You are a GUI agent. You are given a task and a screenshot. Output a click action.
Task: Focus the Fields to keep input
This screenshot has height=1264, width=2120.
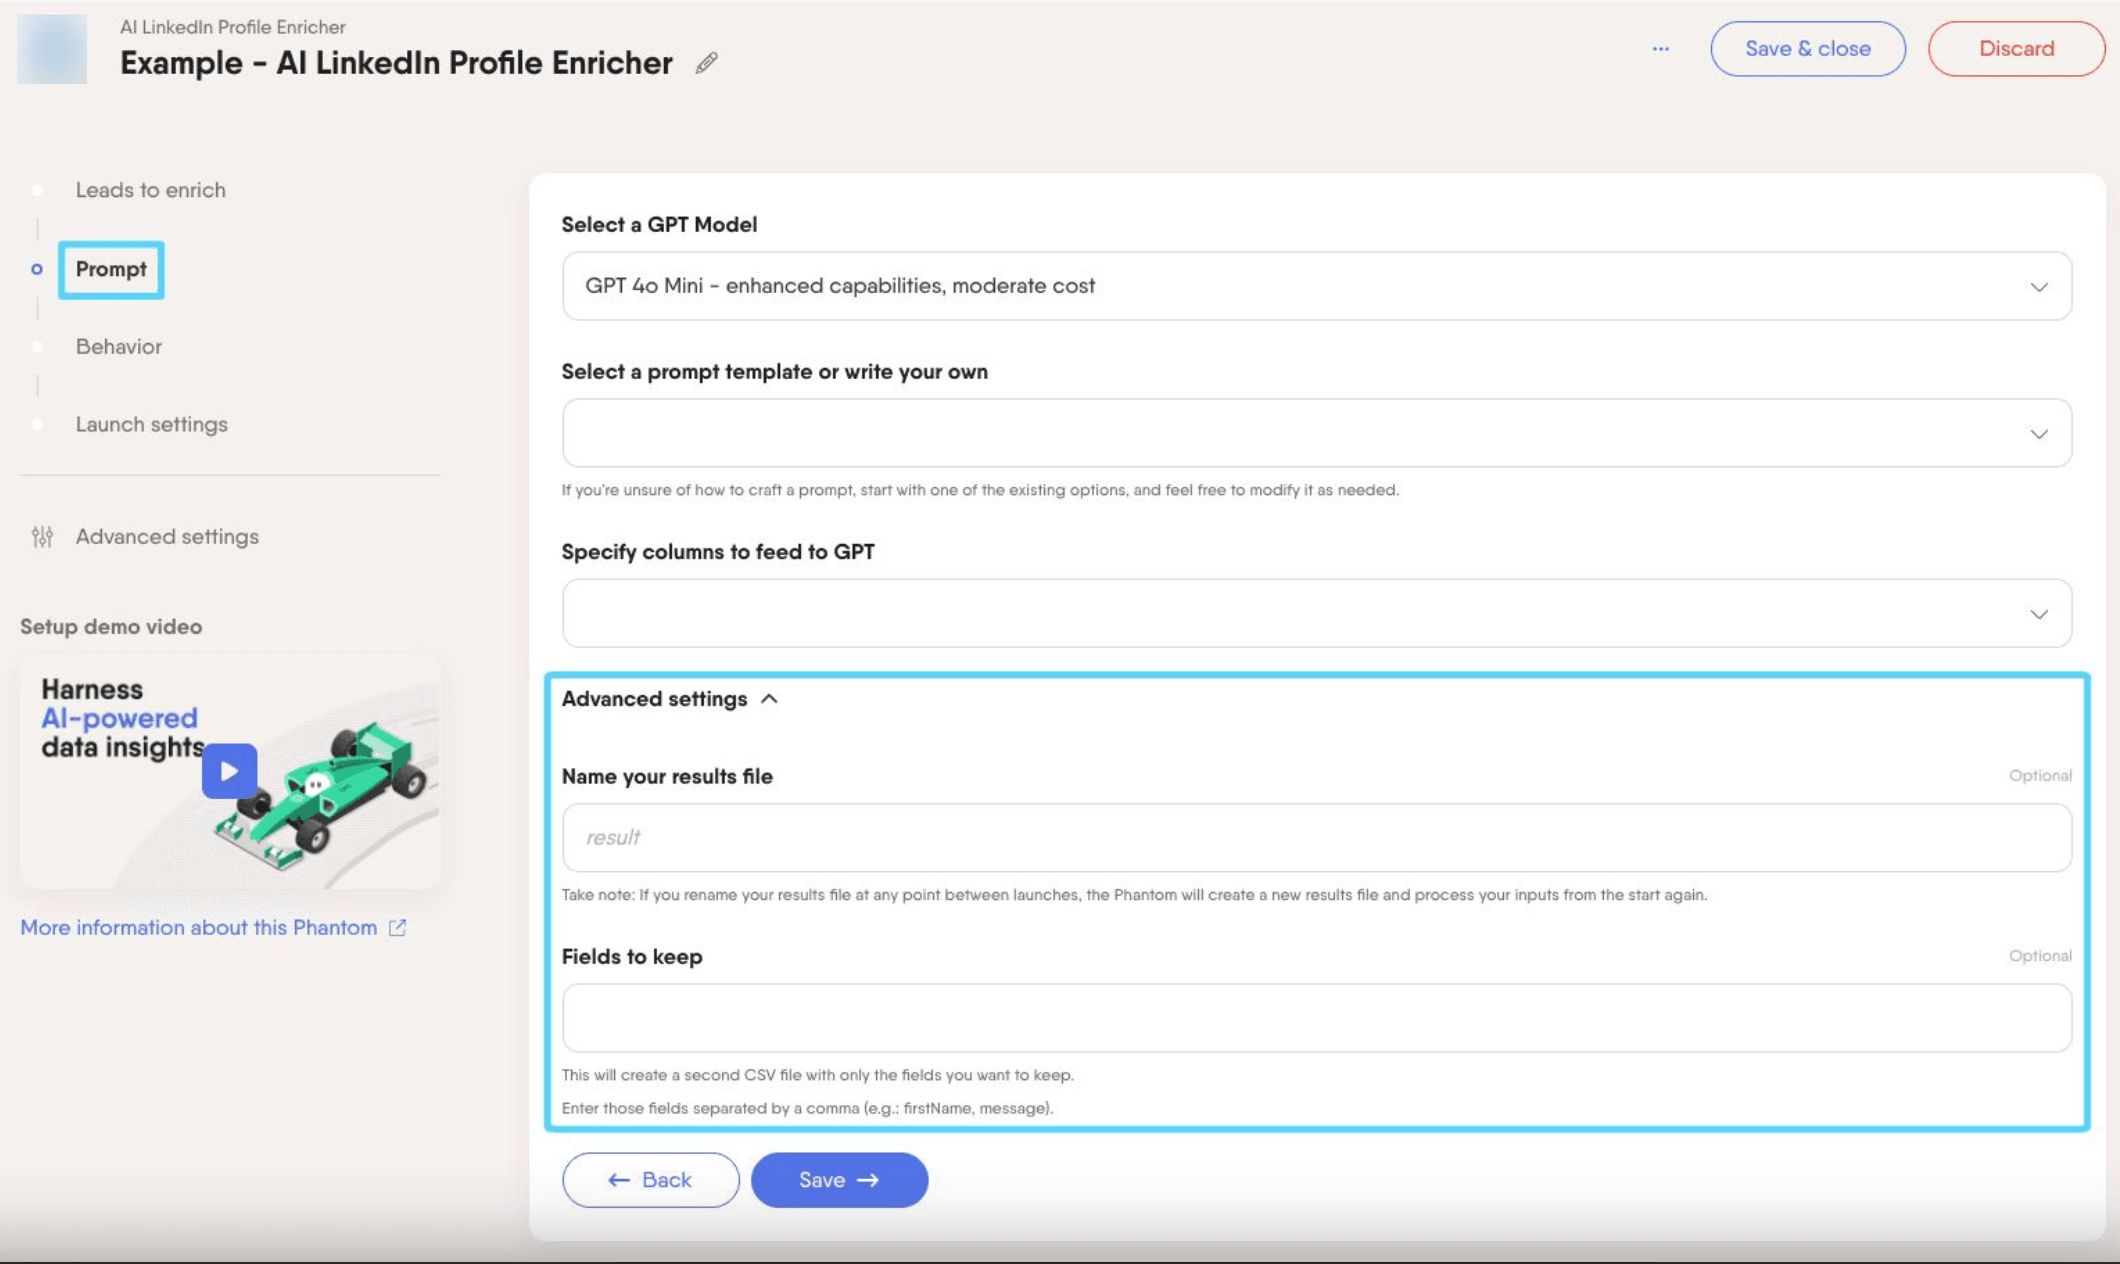[1316, 1018]
